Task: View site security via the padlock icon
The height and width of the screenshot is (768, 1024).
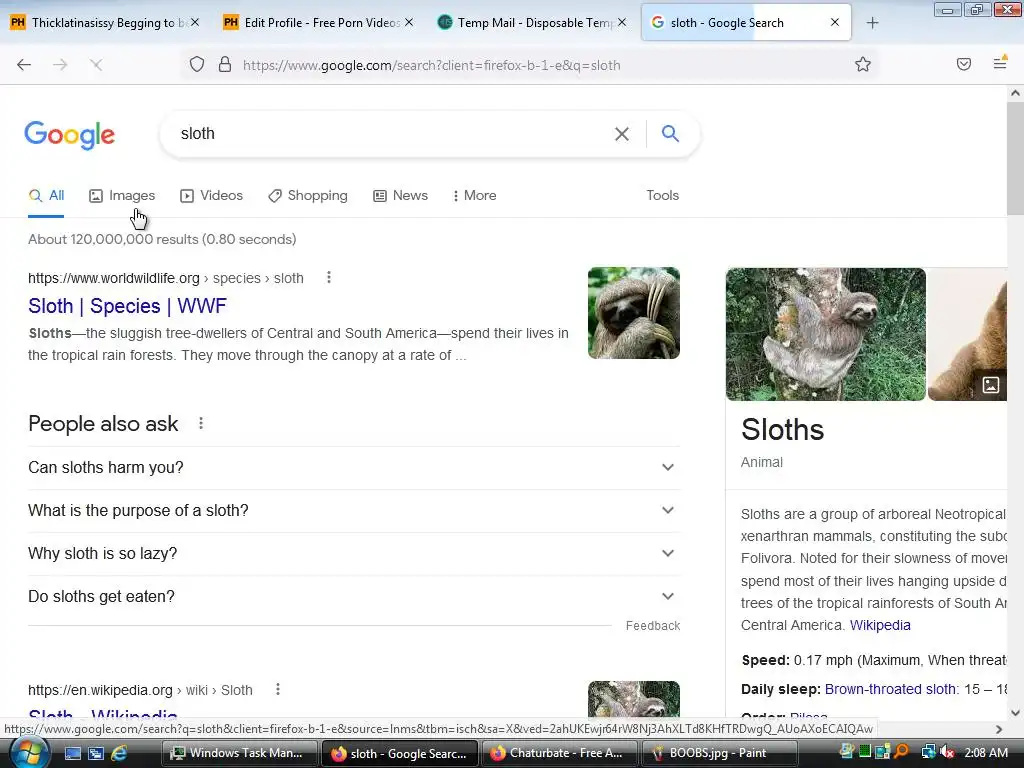Action: click(x=225, y=64)
